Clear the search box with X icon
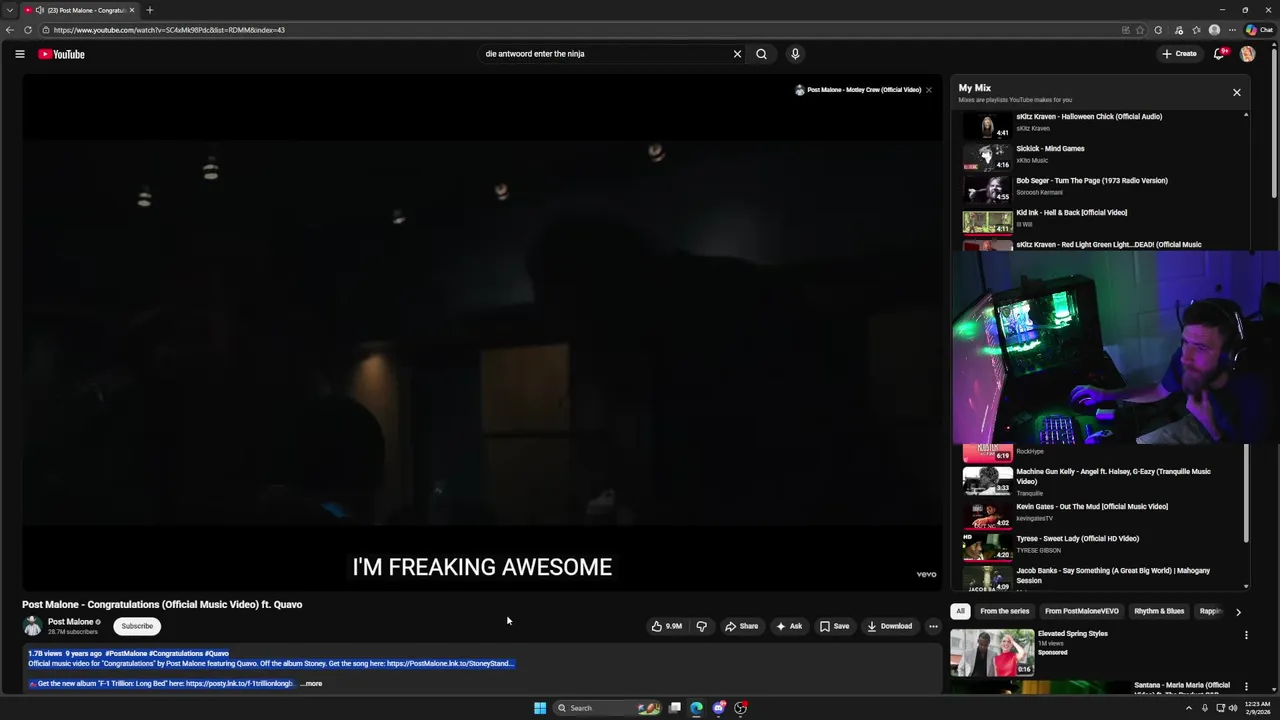 click(737, 54)
